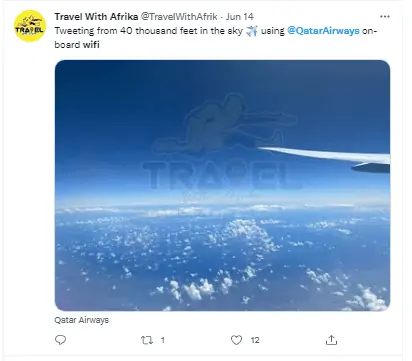Open the three-dot more options menu

click(385, 16)
